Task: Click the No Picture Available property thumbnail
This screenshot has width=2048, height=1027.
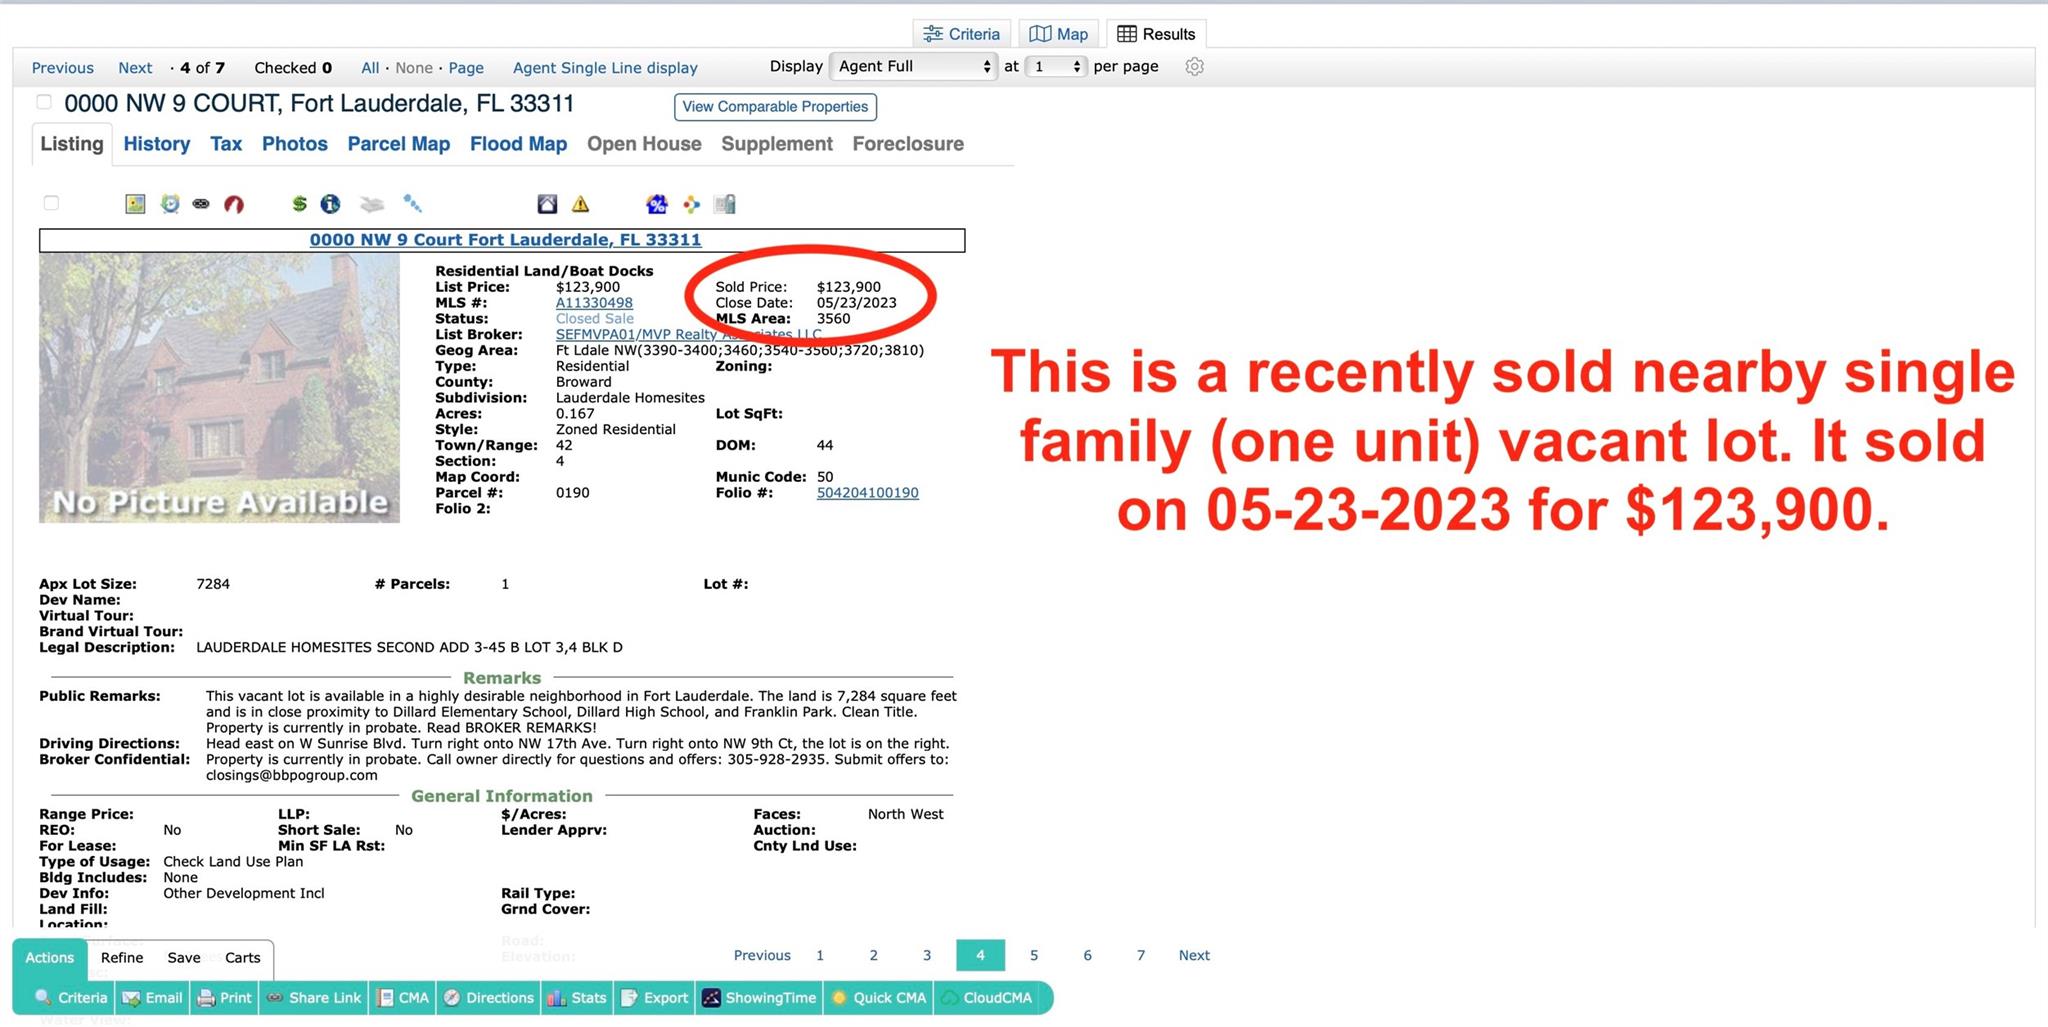Action: click(219, 388)
